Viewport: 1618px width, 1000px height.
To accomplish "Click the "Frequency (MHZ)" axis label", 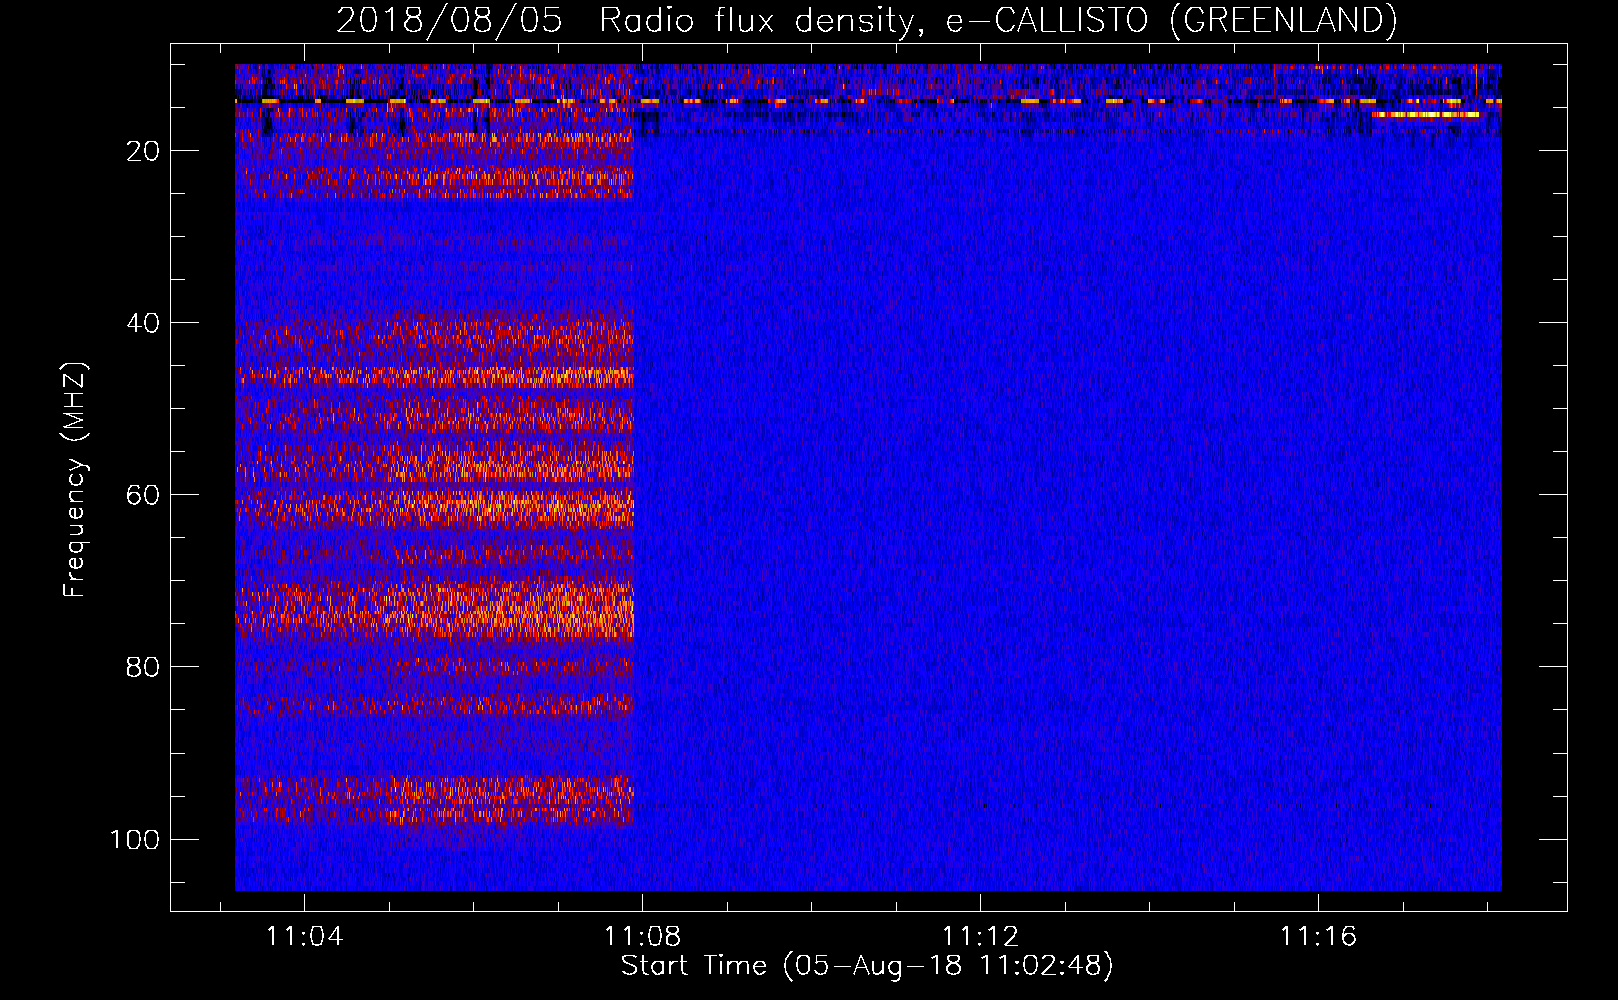I will (75, 480).
